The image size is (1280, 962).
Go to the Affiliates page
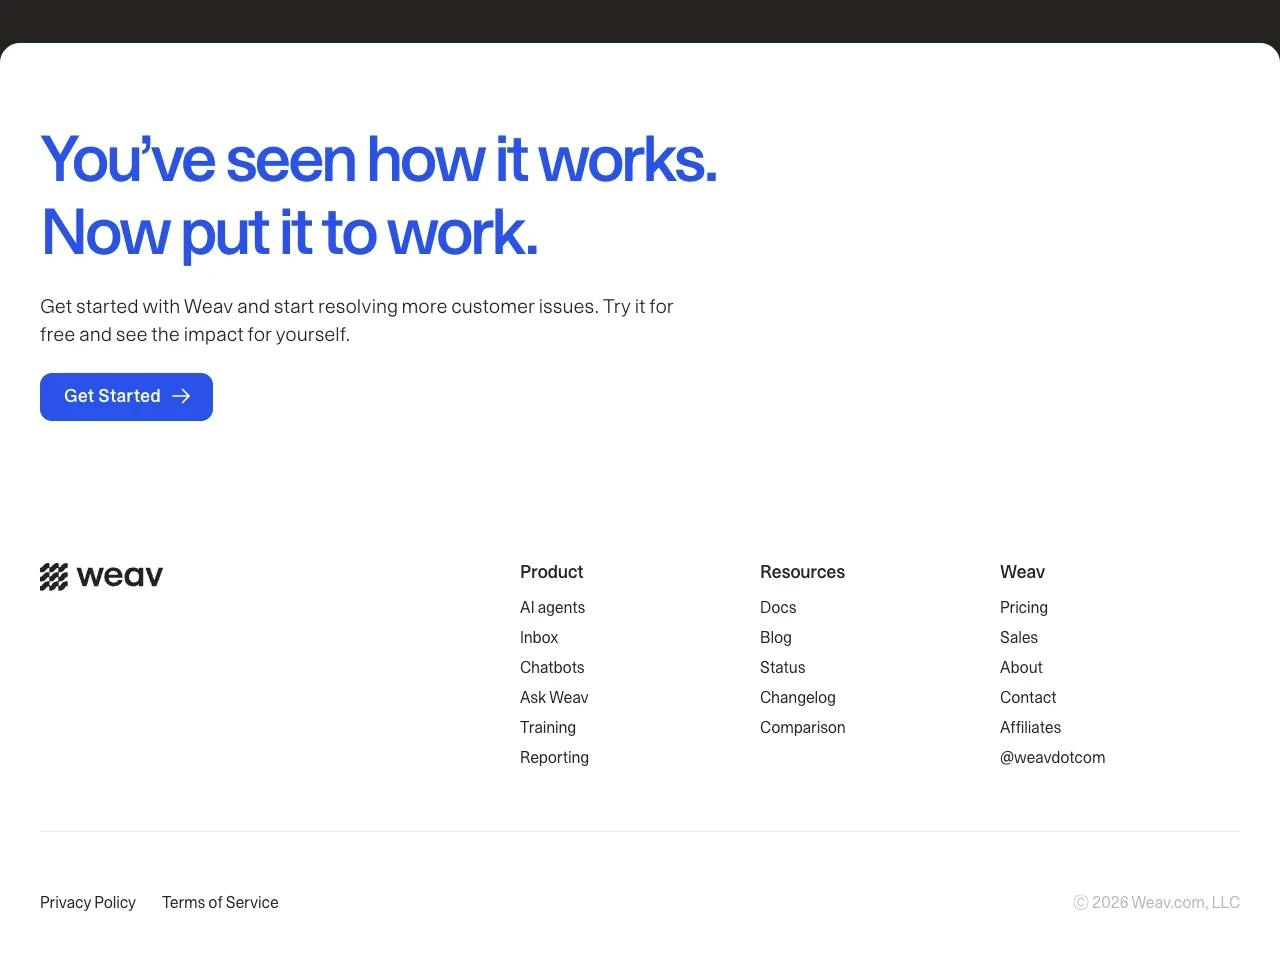(1030, 727)
